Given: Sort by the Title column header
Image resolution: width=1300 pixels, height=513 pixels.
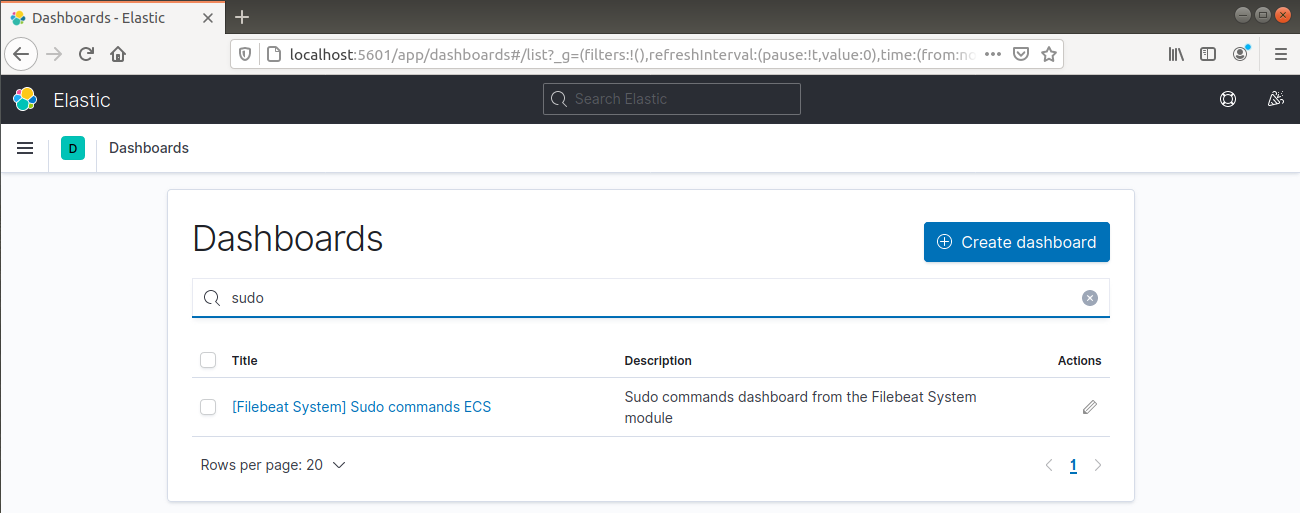Looking at the screenshot, I should (245, 360).
